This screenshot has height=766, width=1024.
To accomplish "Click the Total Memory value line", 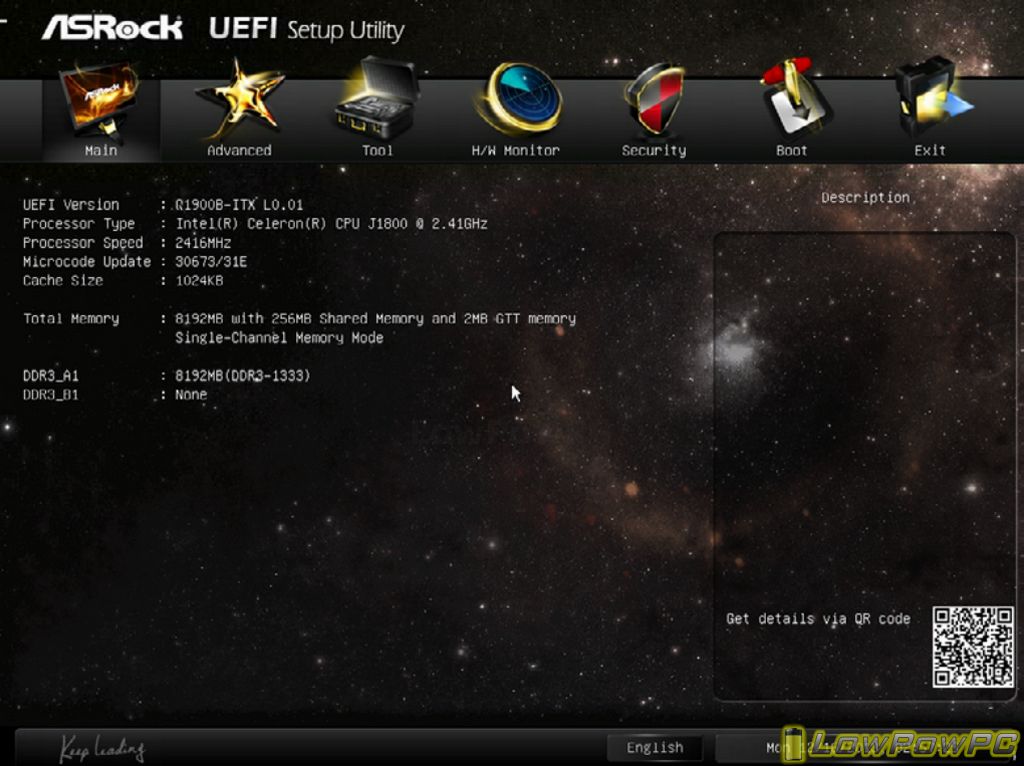I will coord(375,319).
